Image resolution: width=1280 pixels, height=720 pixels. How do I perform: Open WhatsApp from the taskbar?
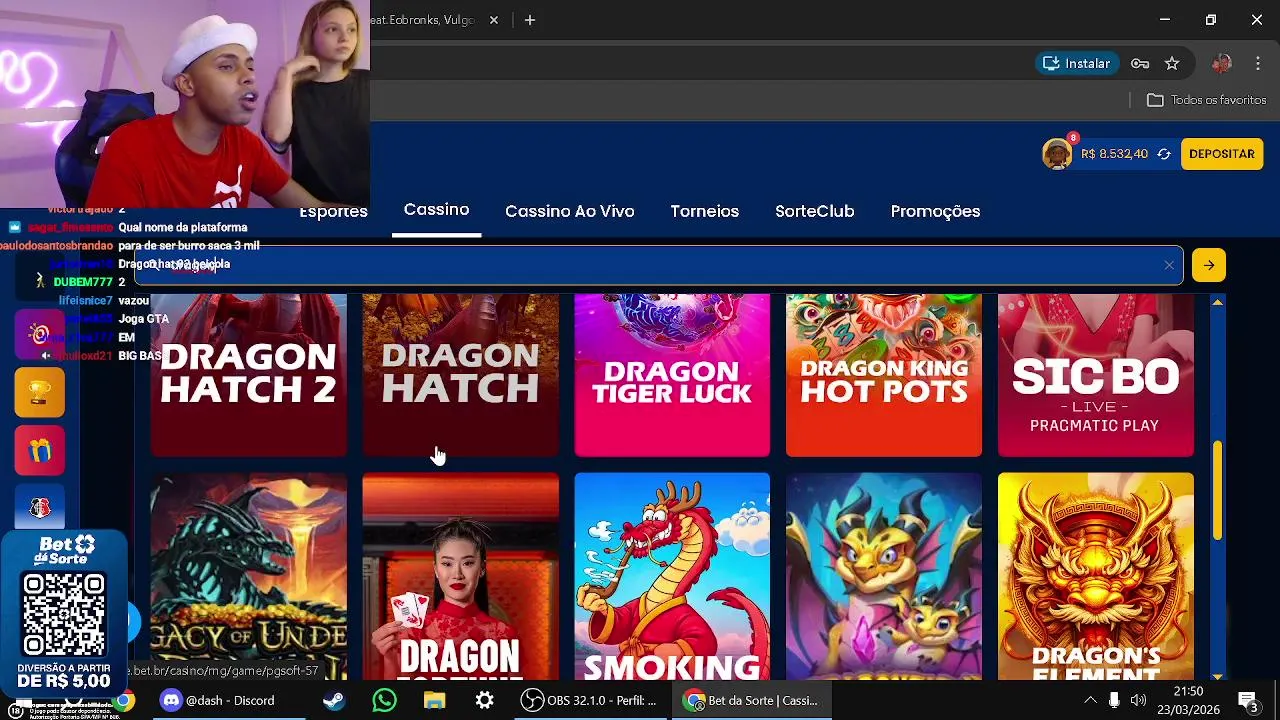click(x=384, y=701)
